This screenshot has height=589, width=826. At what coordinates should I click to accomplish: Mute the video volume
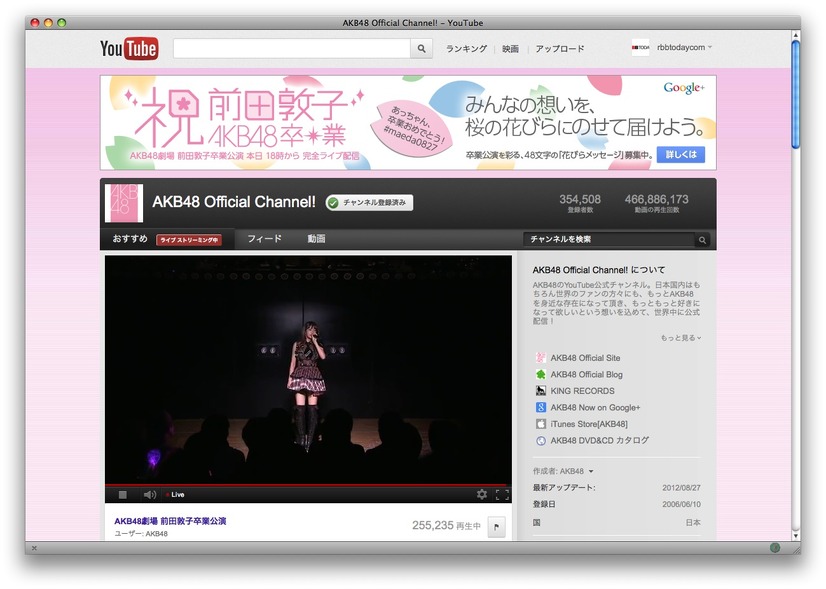(150, 495)
